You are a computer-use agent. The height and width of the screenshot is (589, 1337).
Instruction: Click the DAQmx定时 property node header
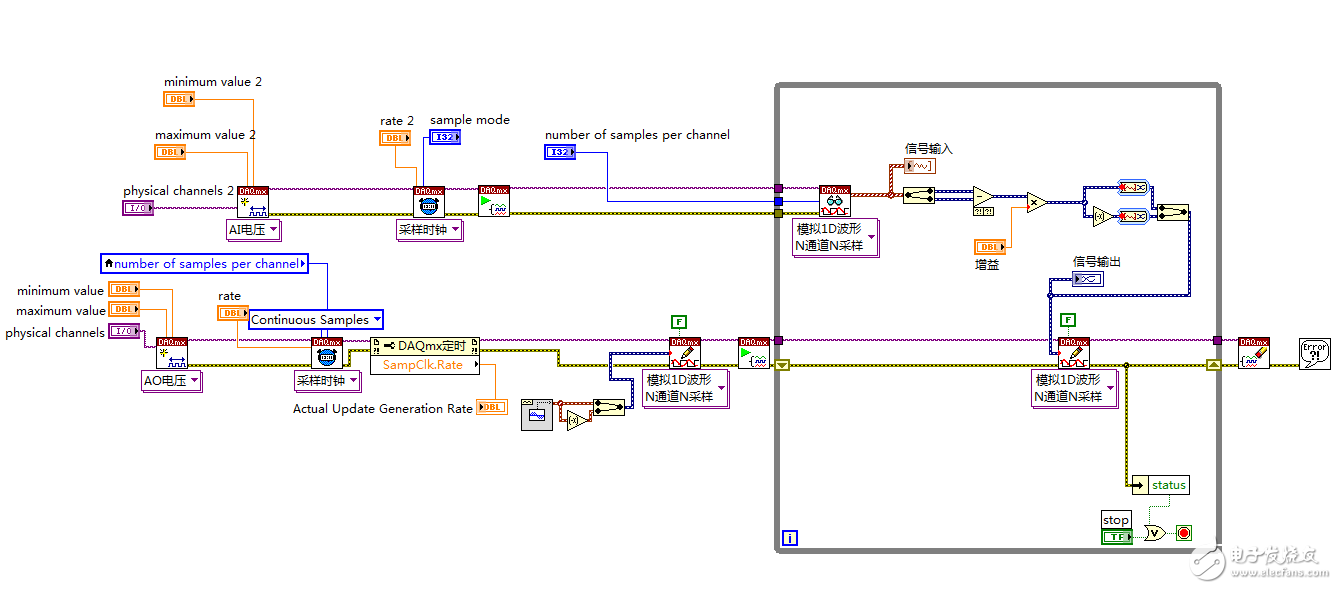point(425,346)
